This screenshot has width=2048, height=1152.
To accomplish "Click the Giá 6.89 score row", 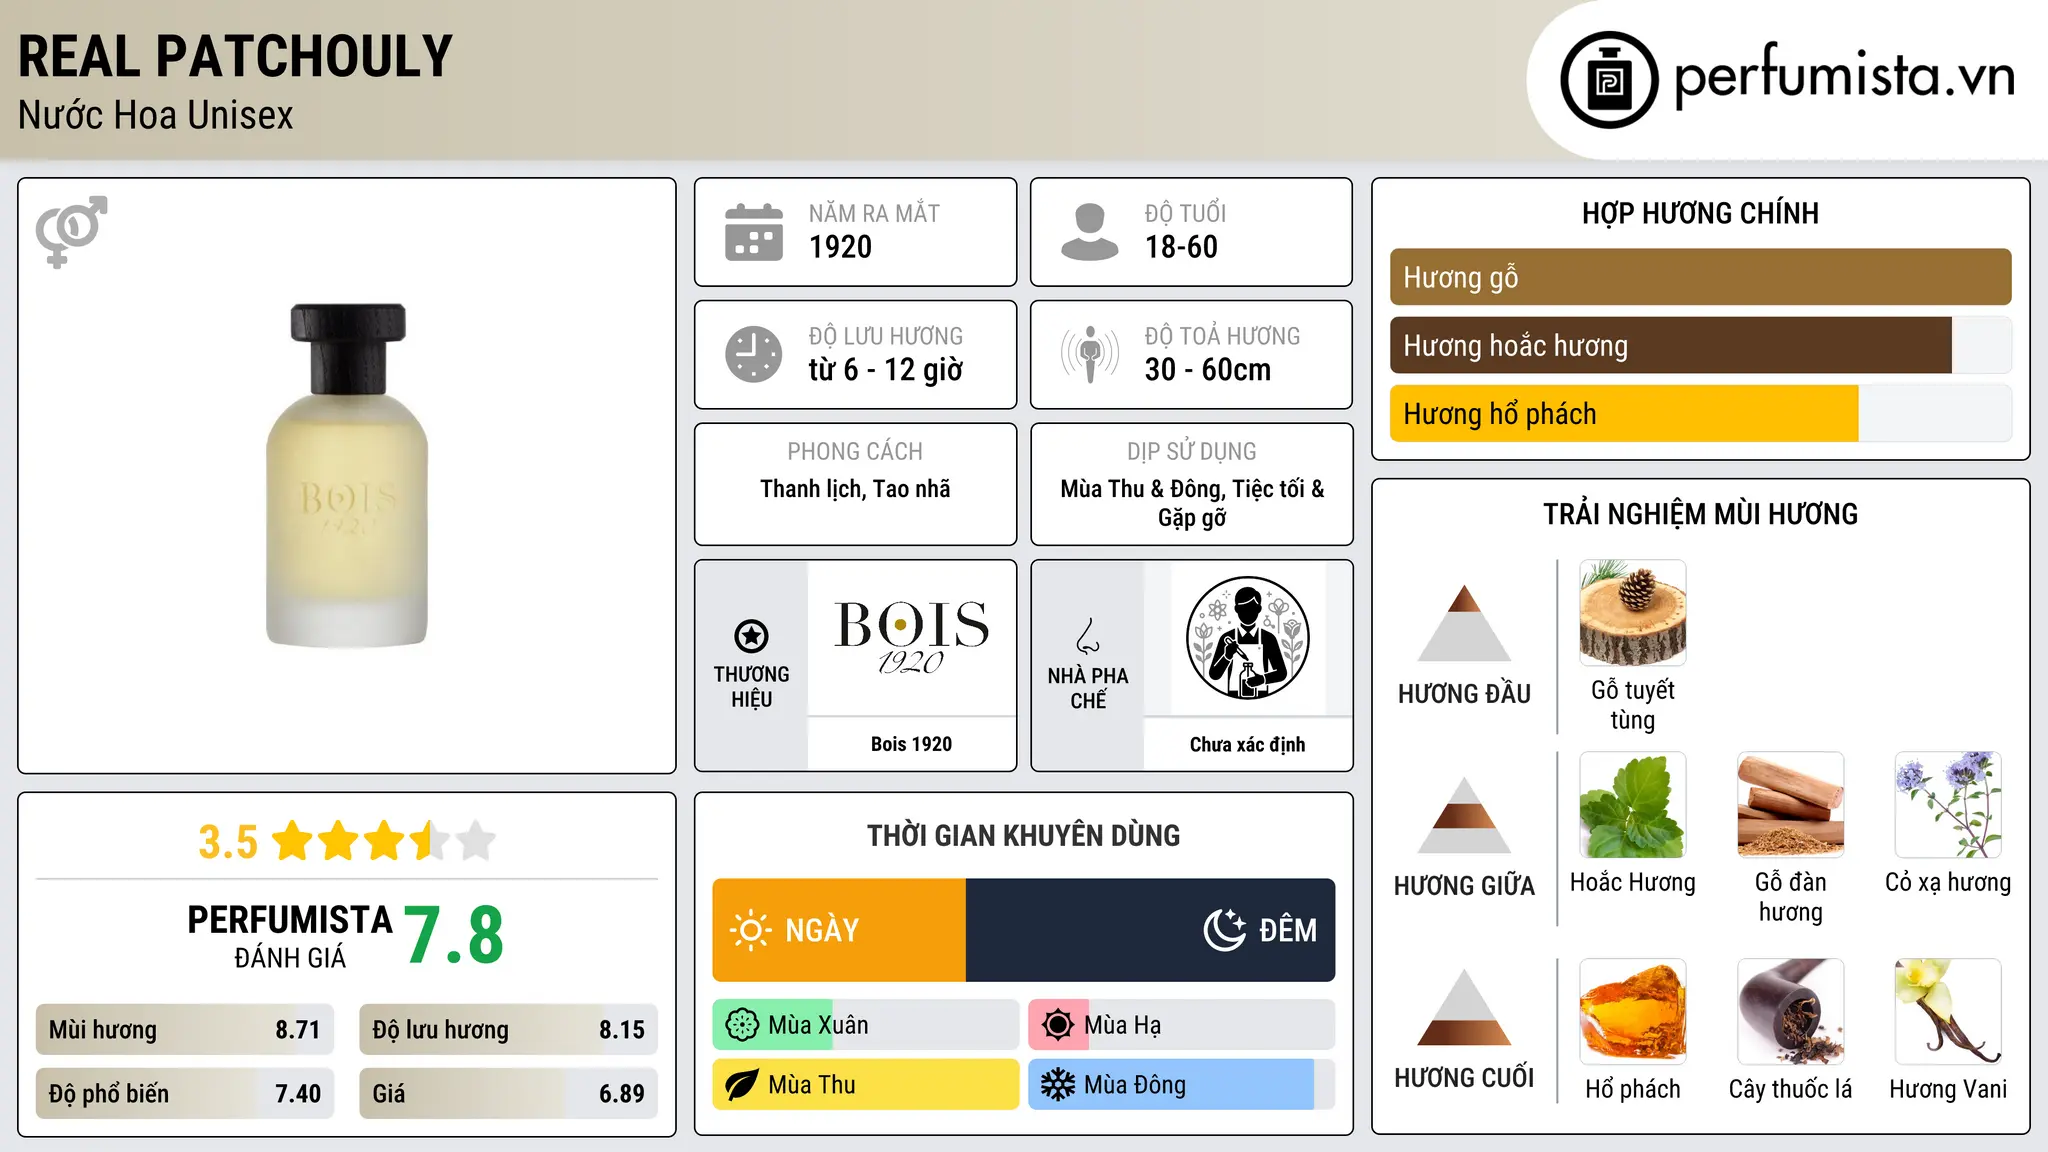I will pyautogui.click(x=508, y=1094).
